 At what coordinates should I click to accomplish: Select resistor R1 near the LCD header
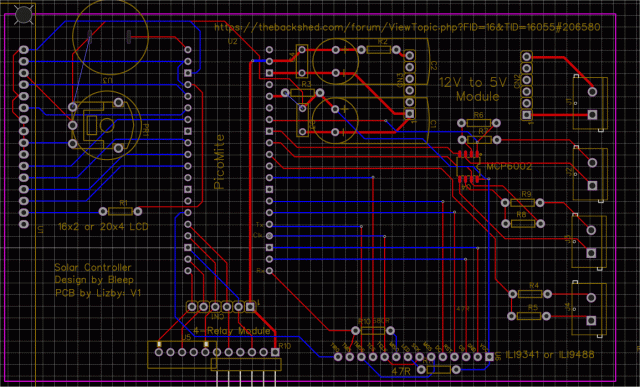click(x=120, y=211)
